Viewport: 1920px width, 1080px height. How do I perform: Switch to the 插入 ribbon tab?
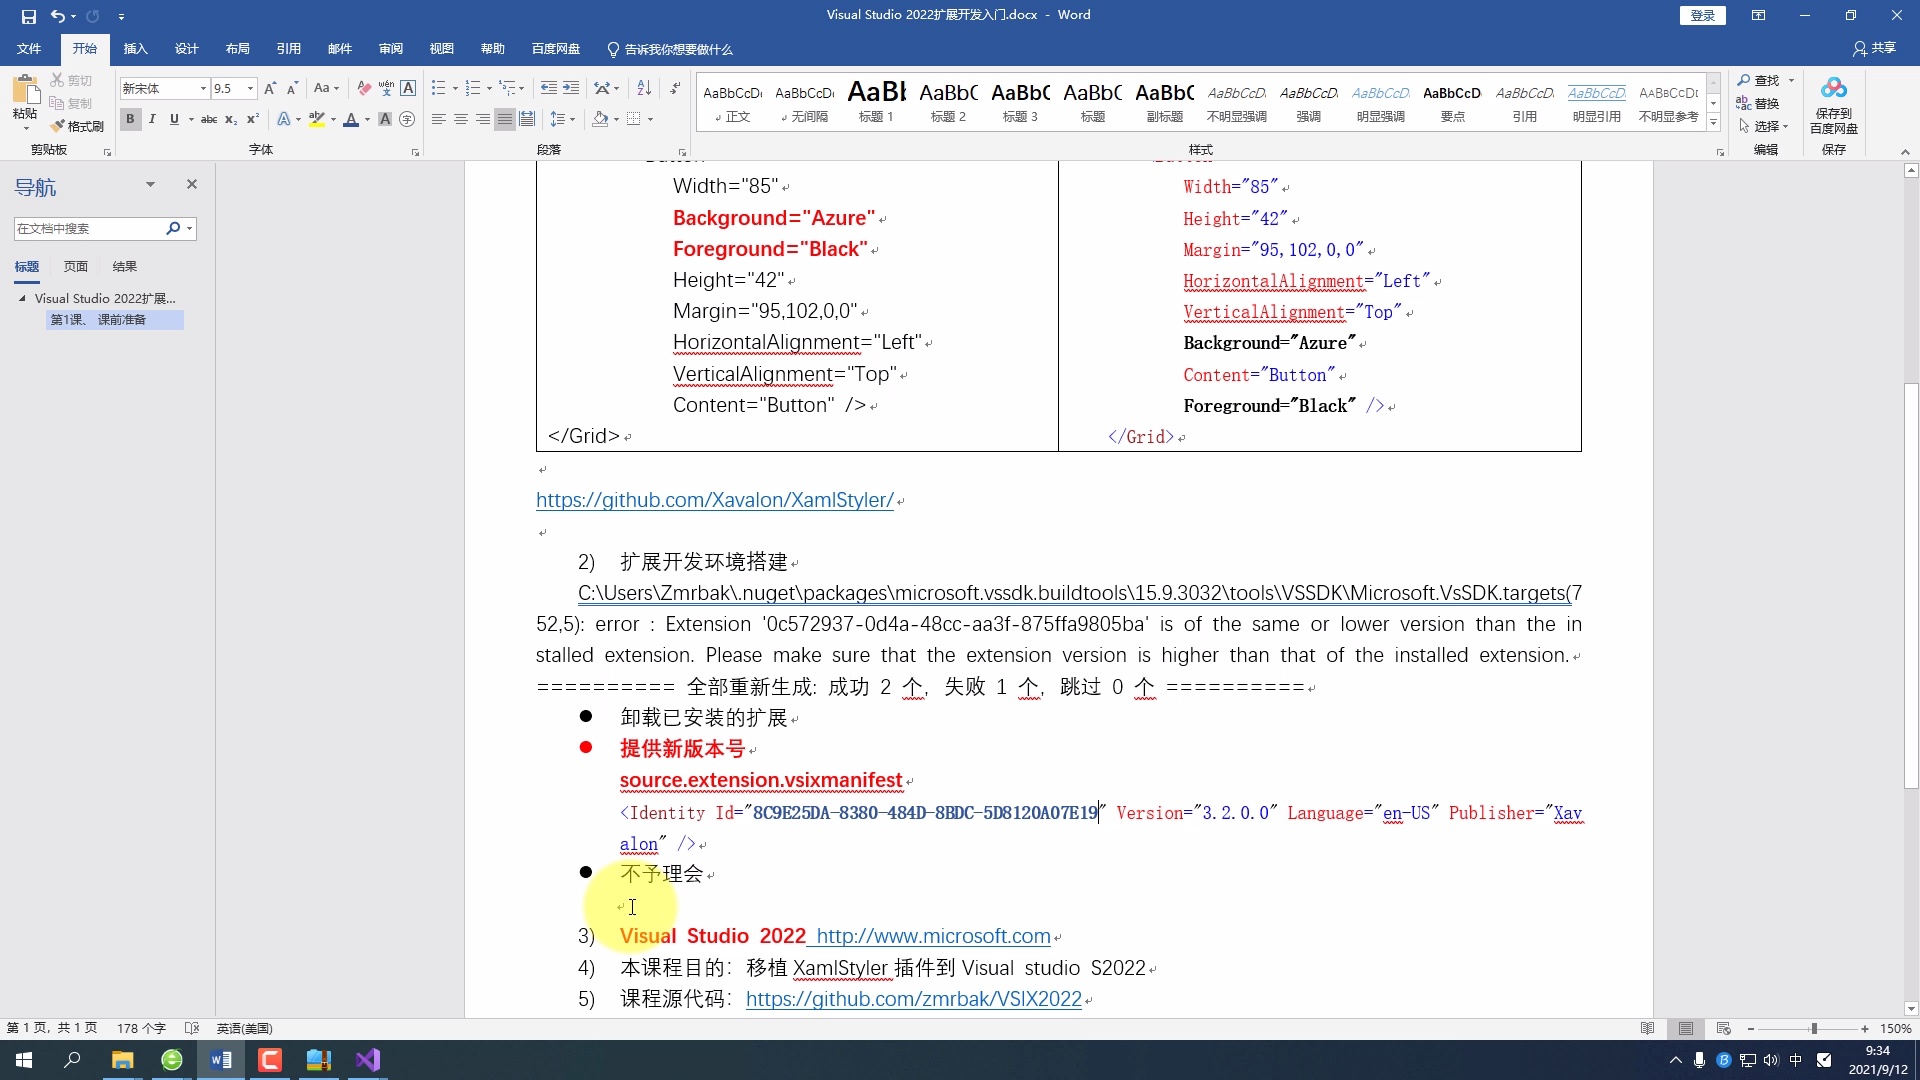pyautogui.click(x=135, y=48)
